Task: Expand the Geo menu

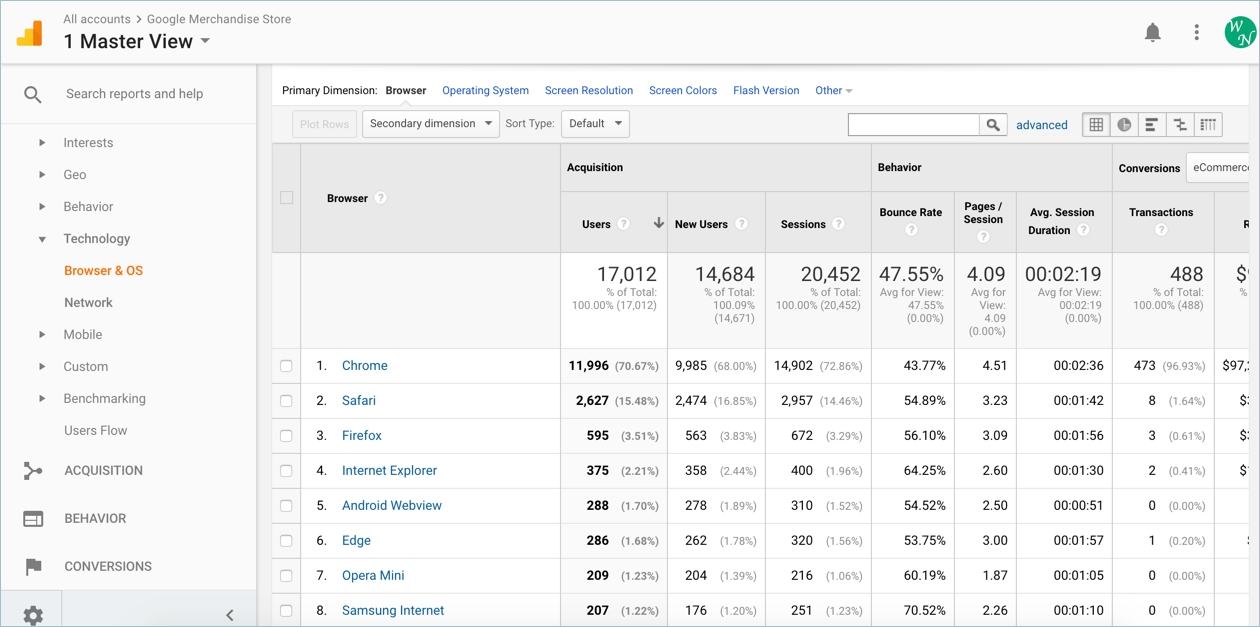Action: pos(42,175)
